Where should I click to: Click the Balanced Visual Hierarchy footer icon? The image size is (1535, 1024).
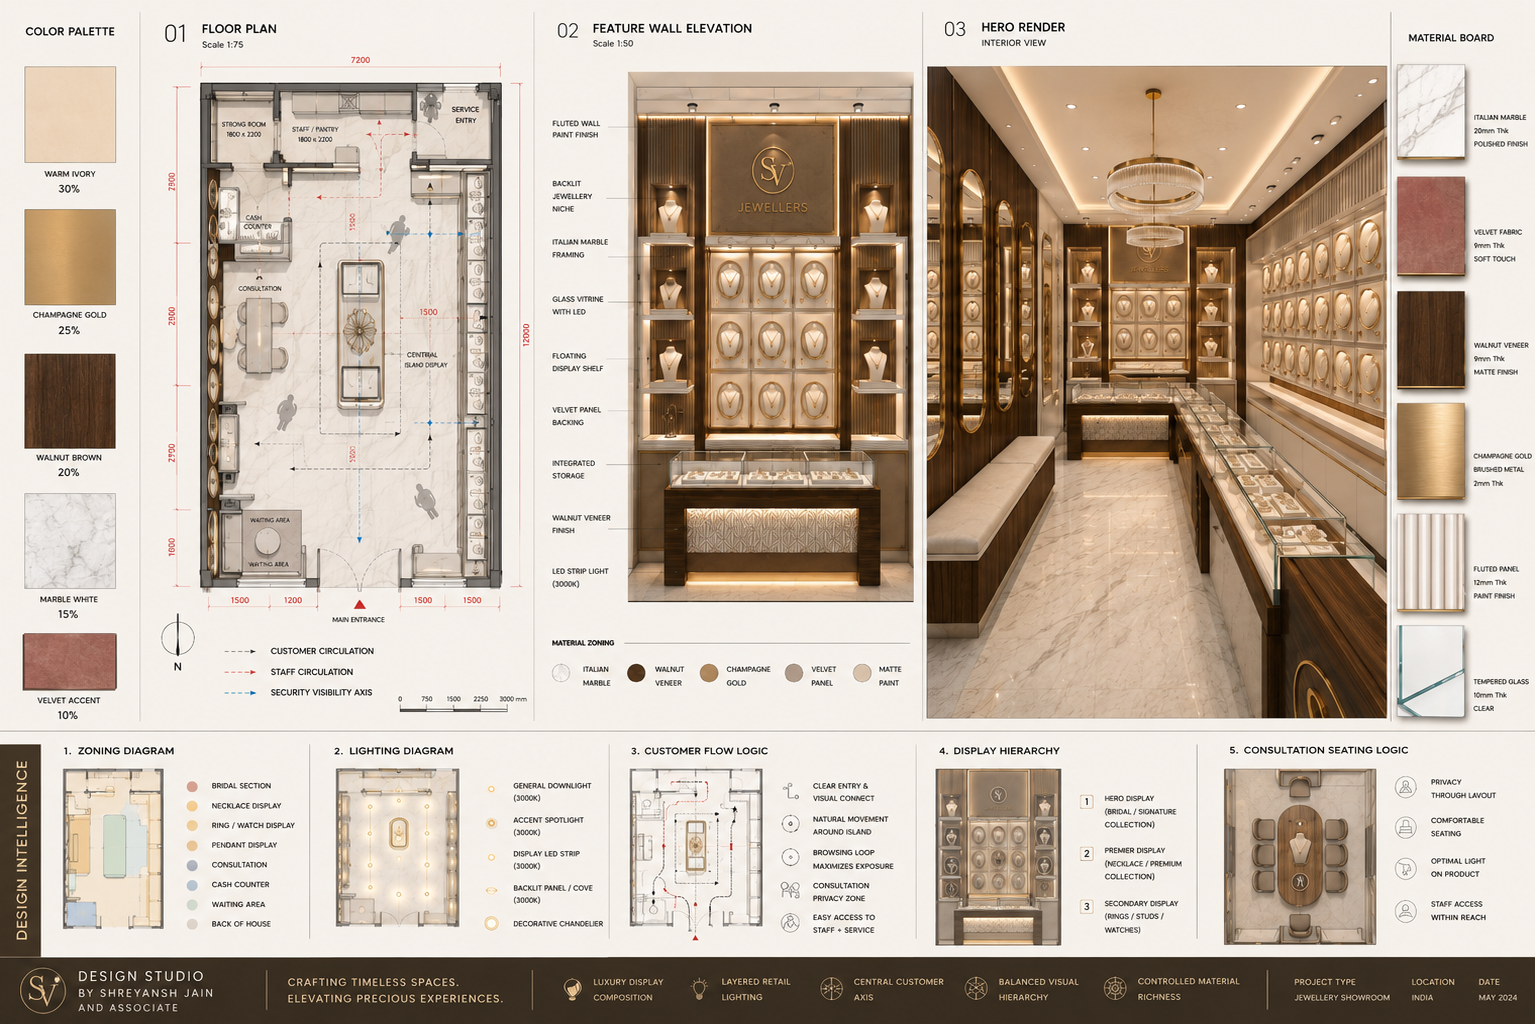click(976, 989)
